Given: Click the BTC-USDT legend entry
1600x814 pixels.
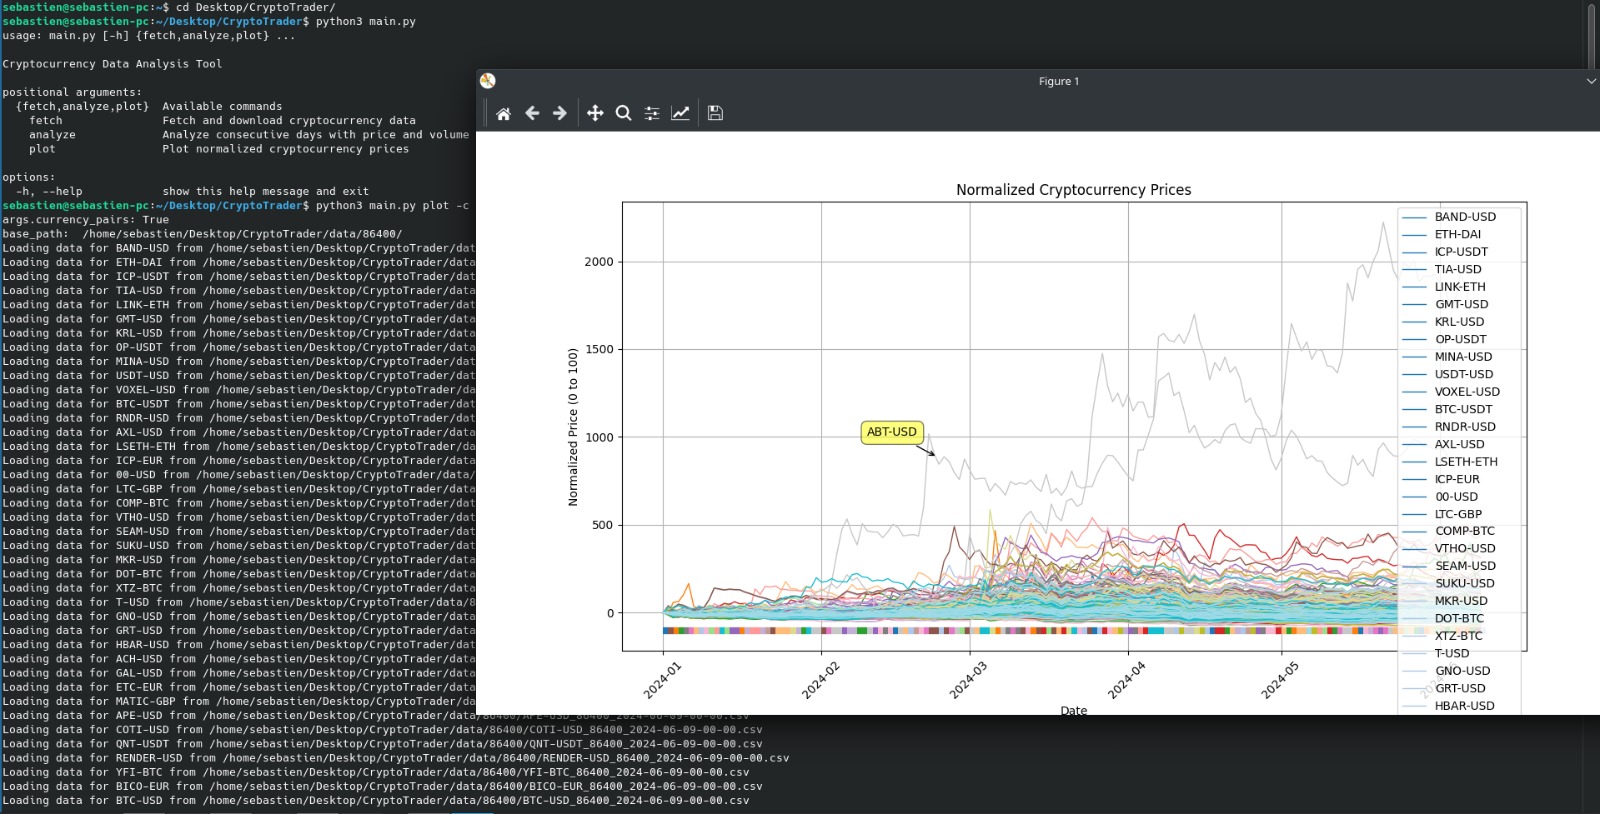Looking at the screenshot, I should [1447, 409].
